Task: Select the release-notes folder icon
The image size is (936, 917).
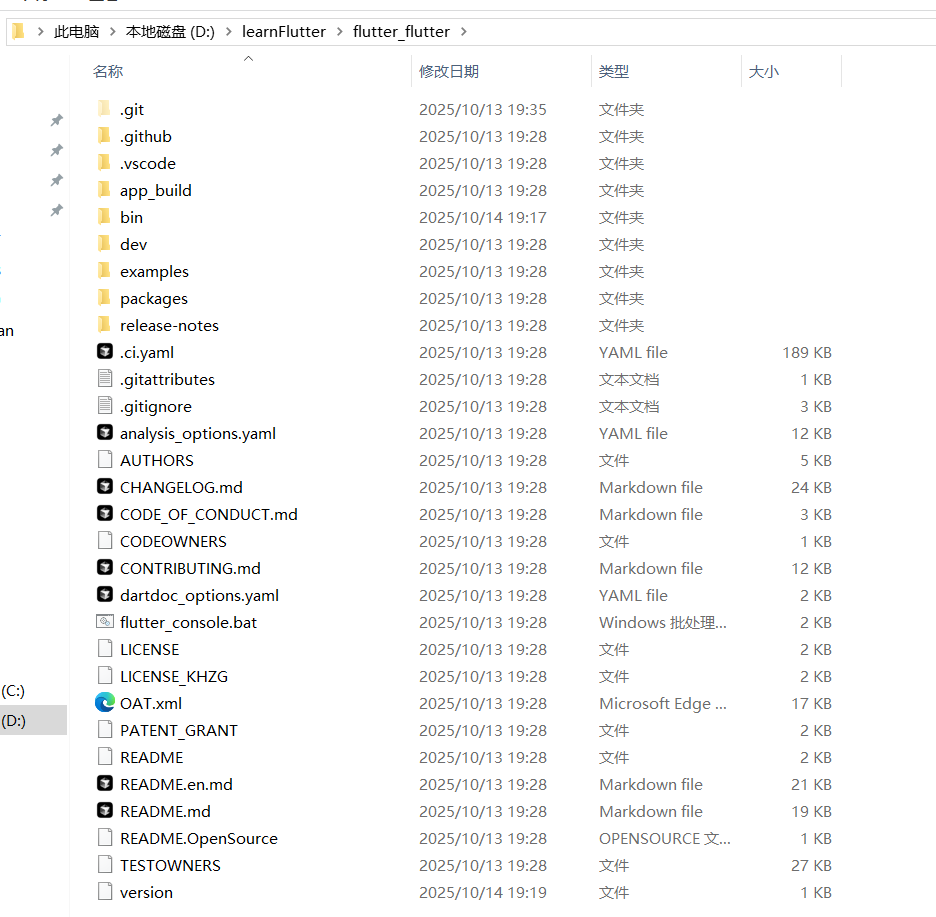Action: (104, 325)
